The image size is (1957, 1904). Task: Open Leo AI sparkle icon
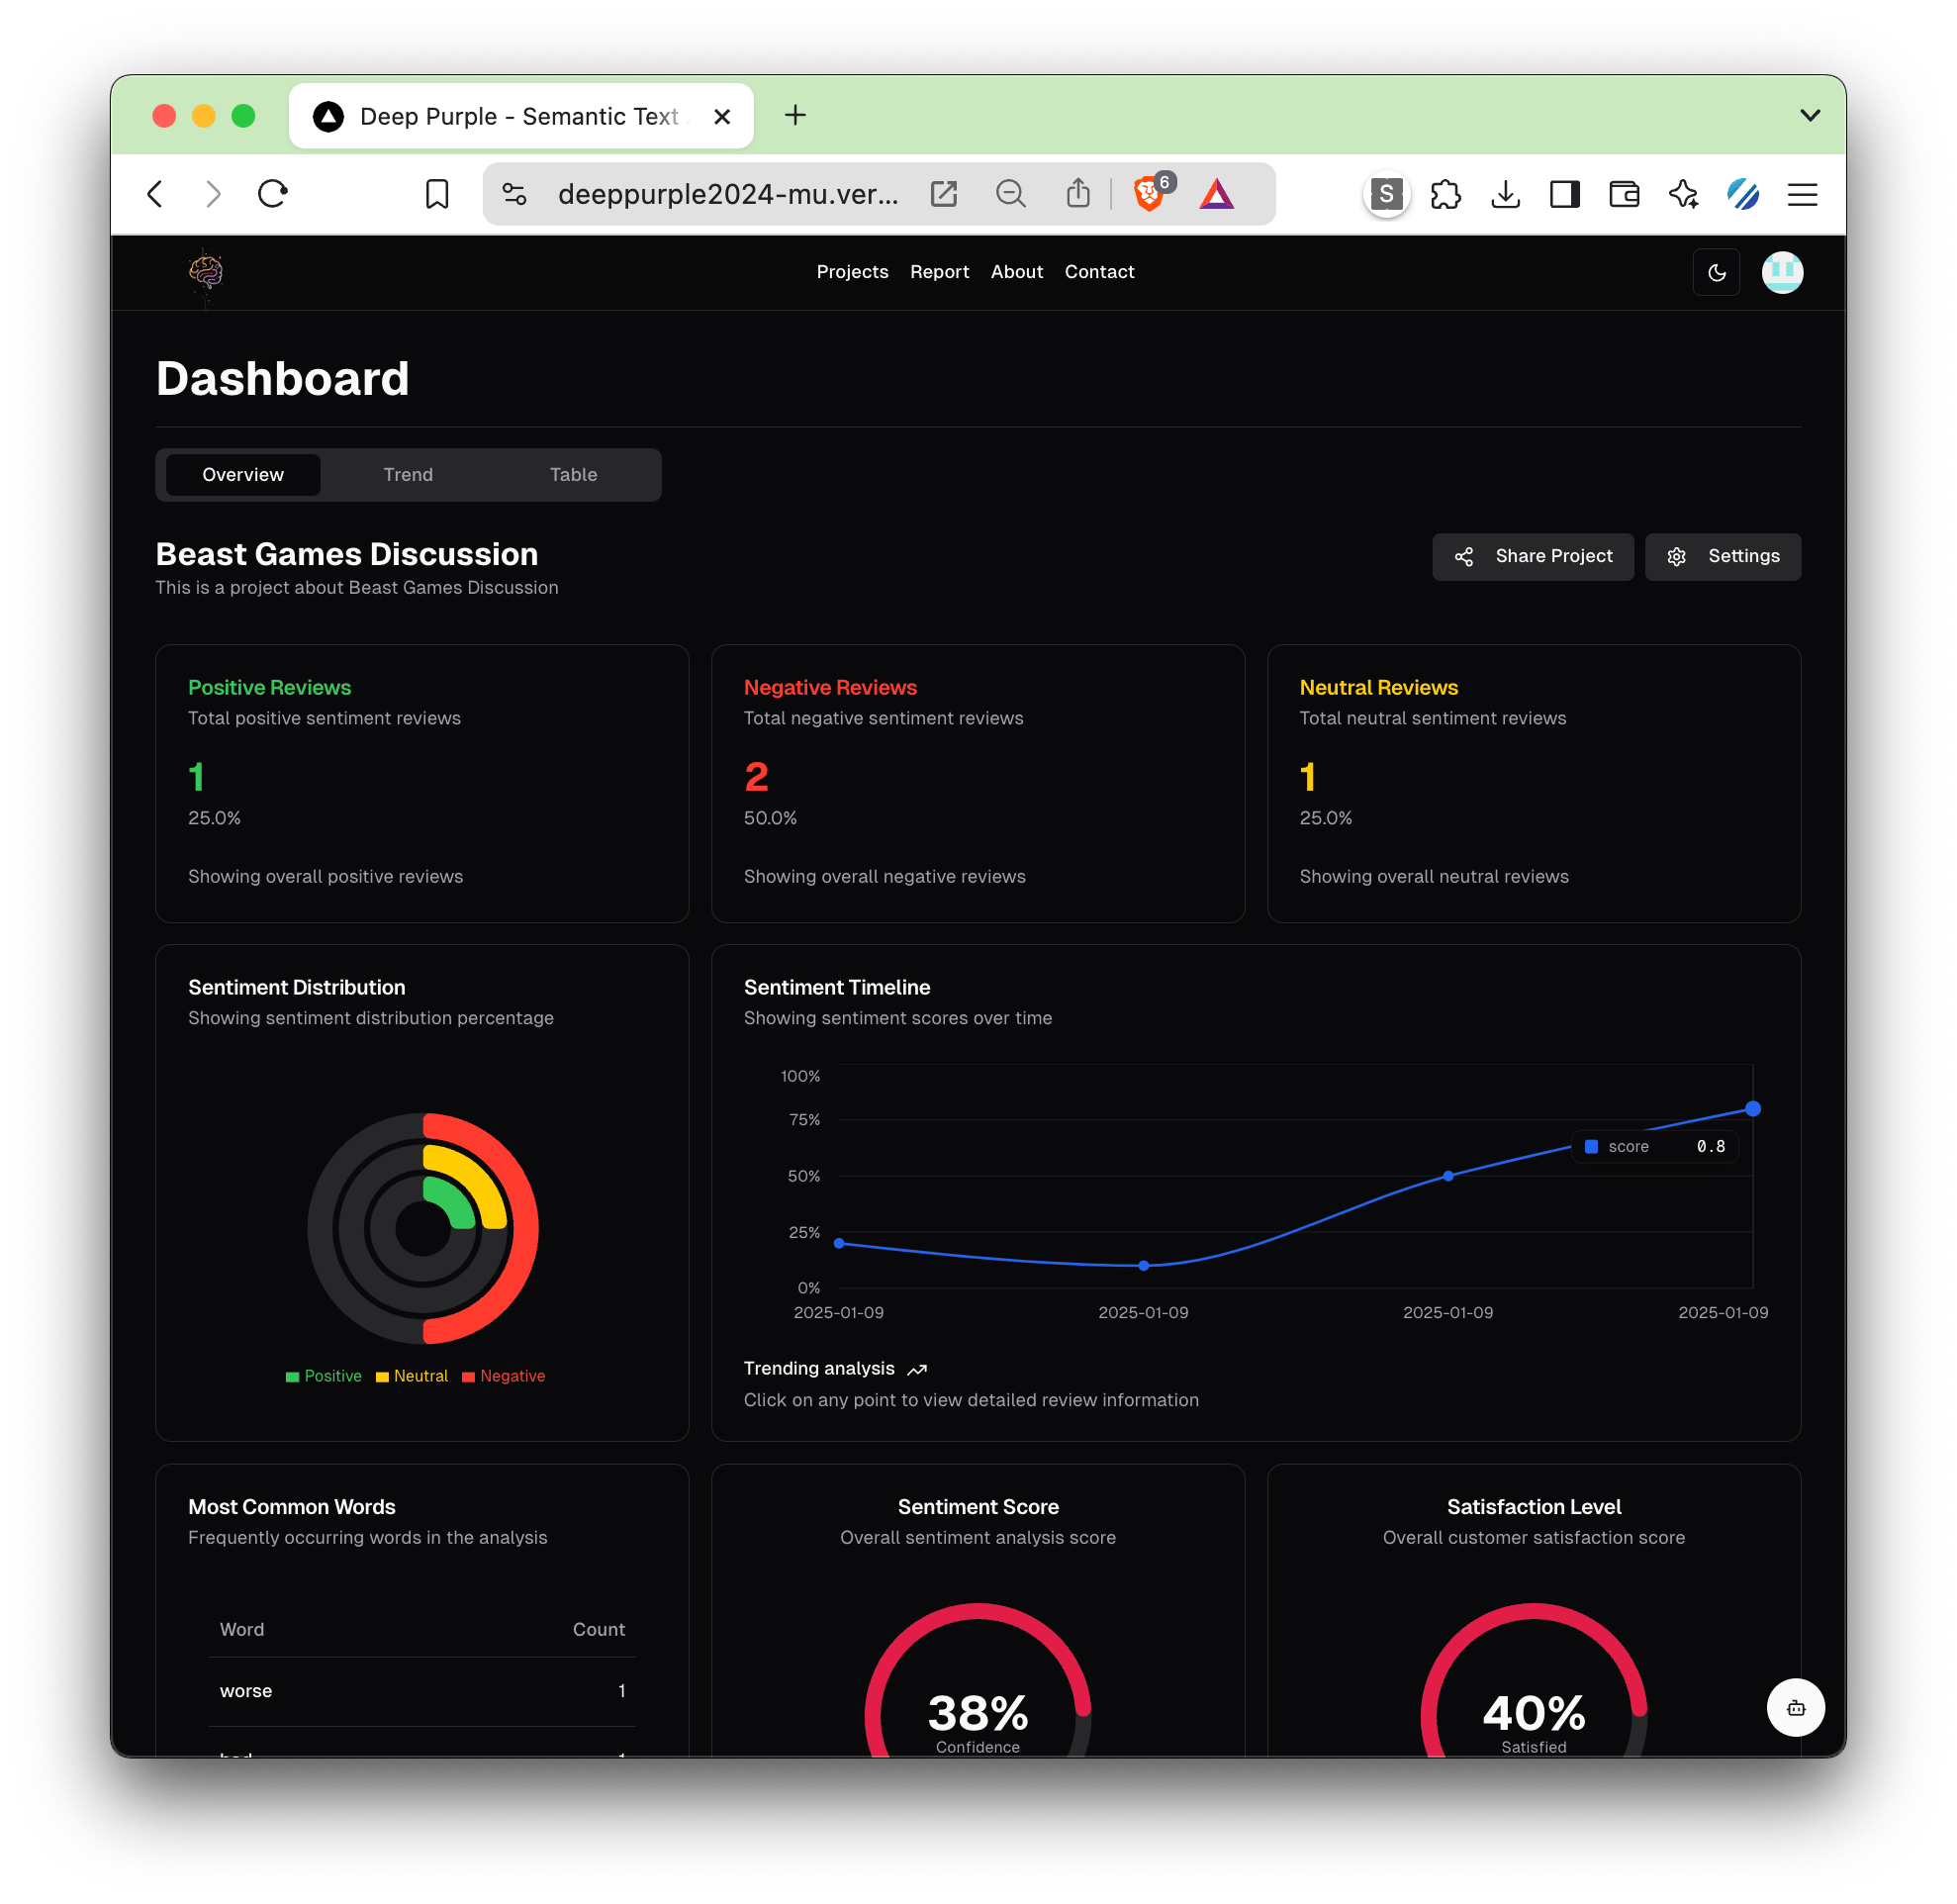(1683, 194)
